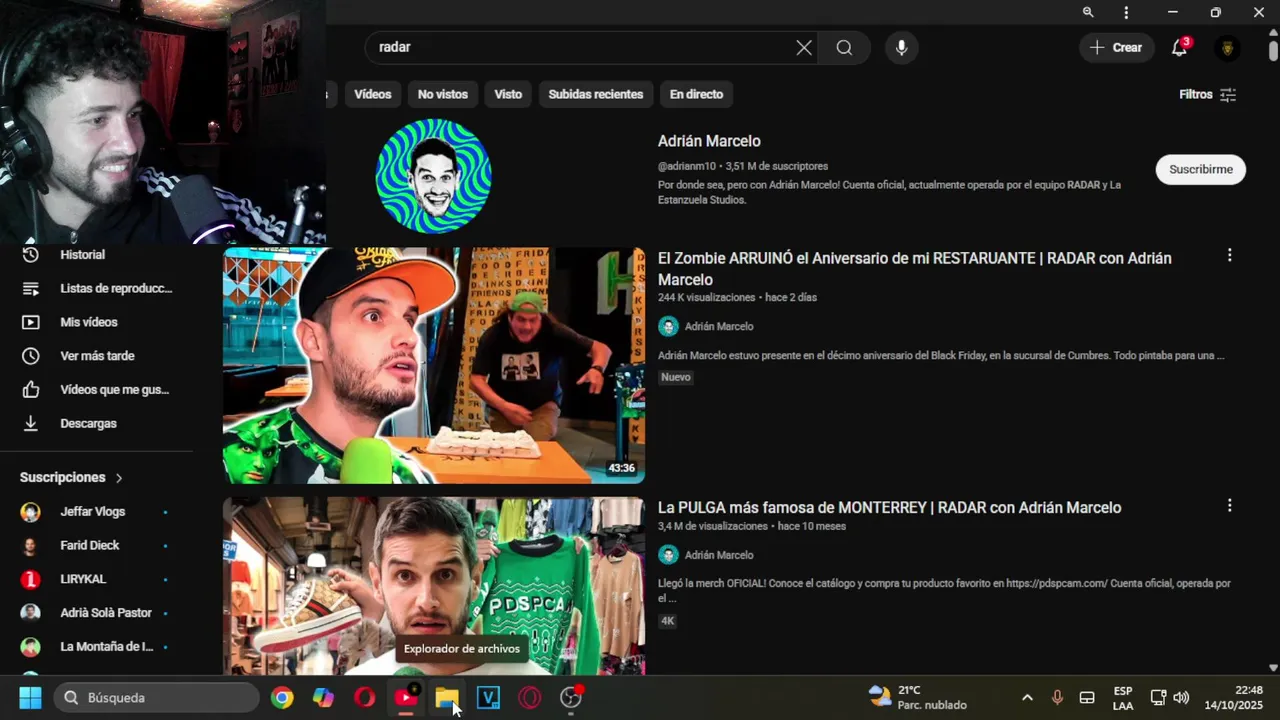Click the zoom magnifier icon in the title bar
This screenshot has height=720, width=1280.
(1088, 13)
